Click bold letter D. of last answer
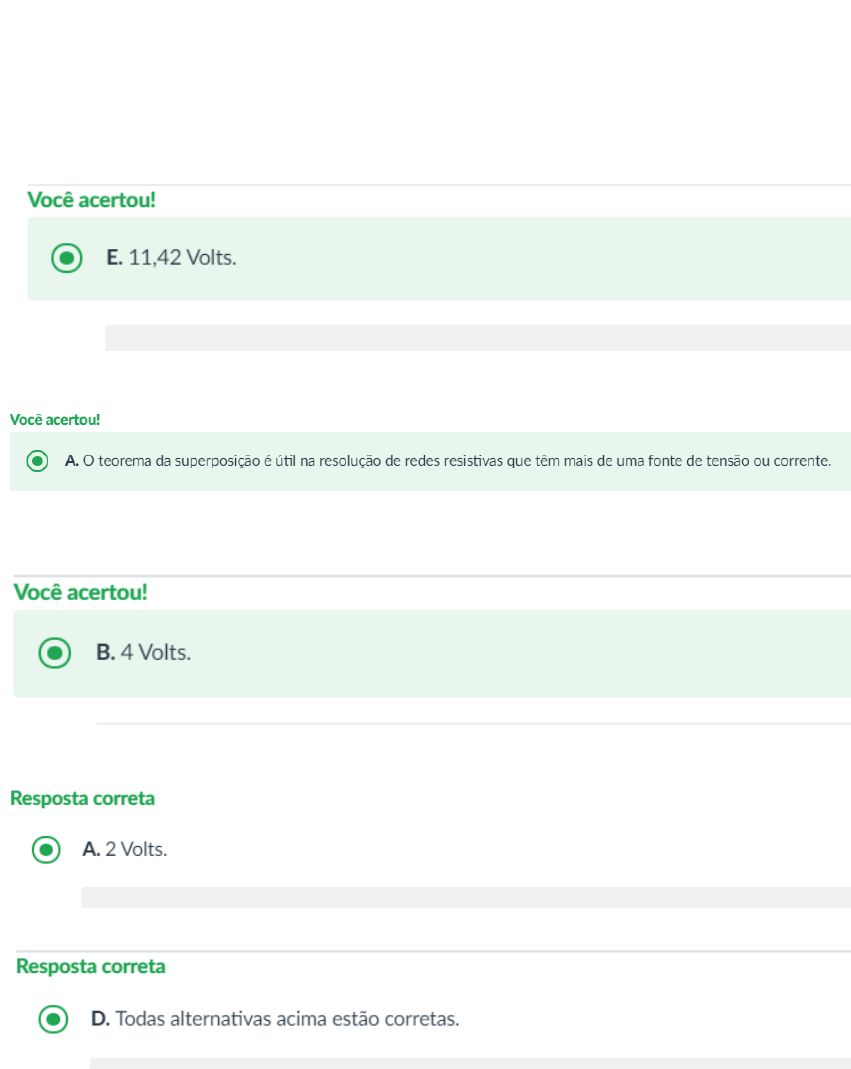Screen dimensions: 851x1069 click(100, 1019)
